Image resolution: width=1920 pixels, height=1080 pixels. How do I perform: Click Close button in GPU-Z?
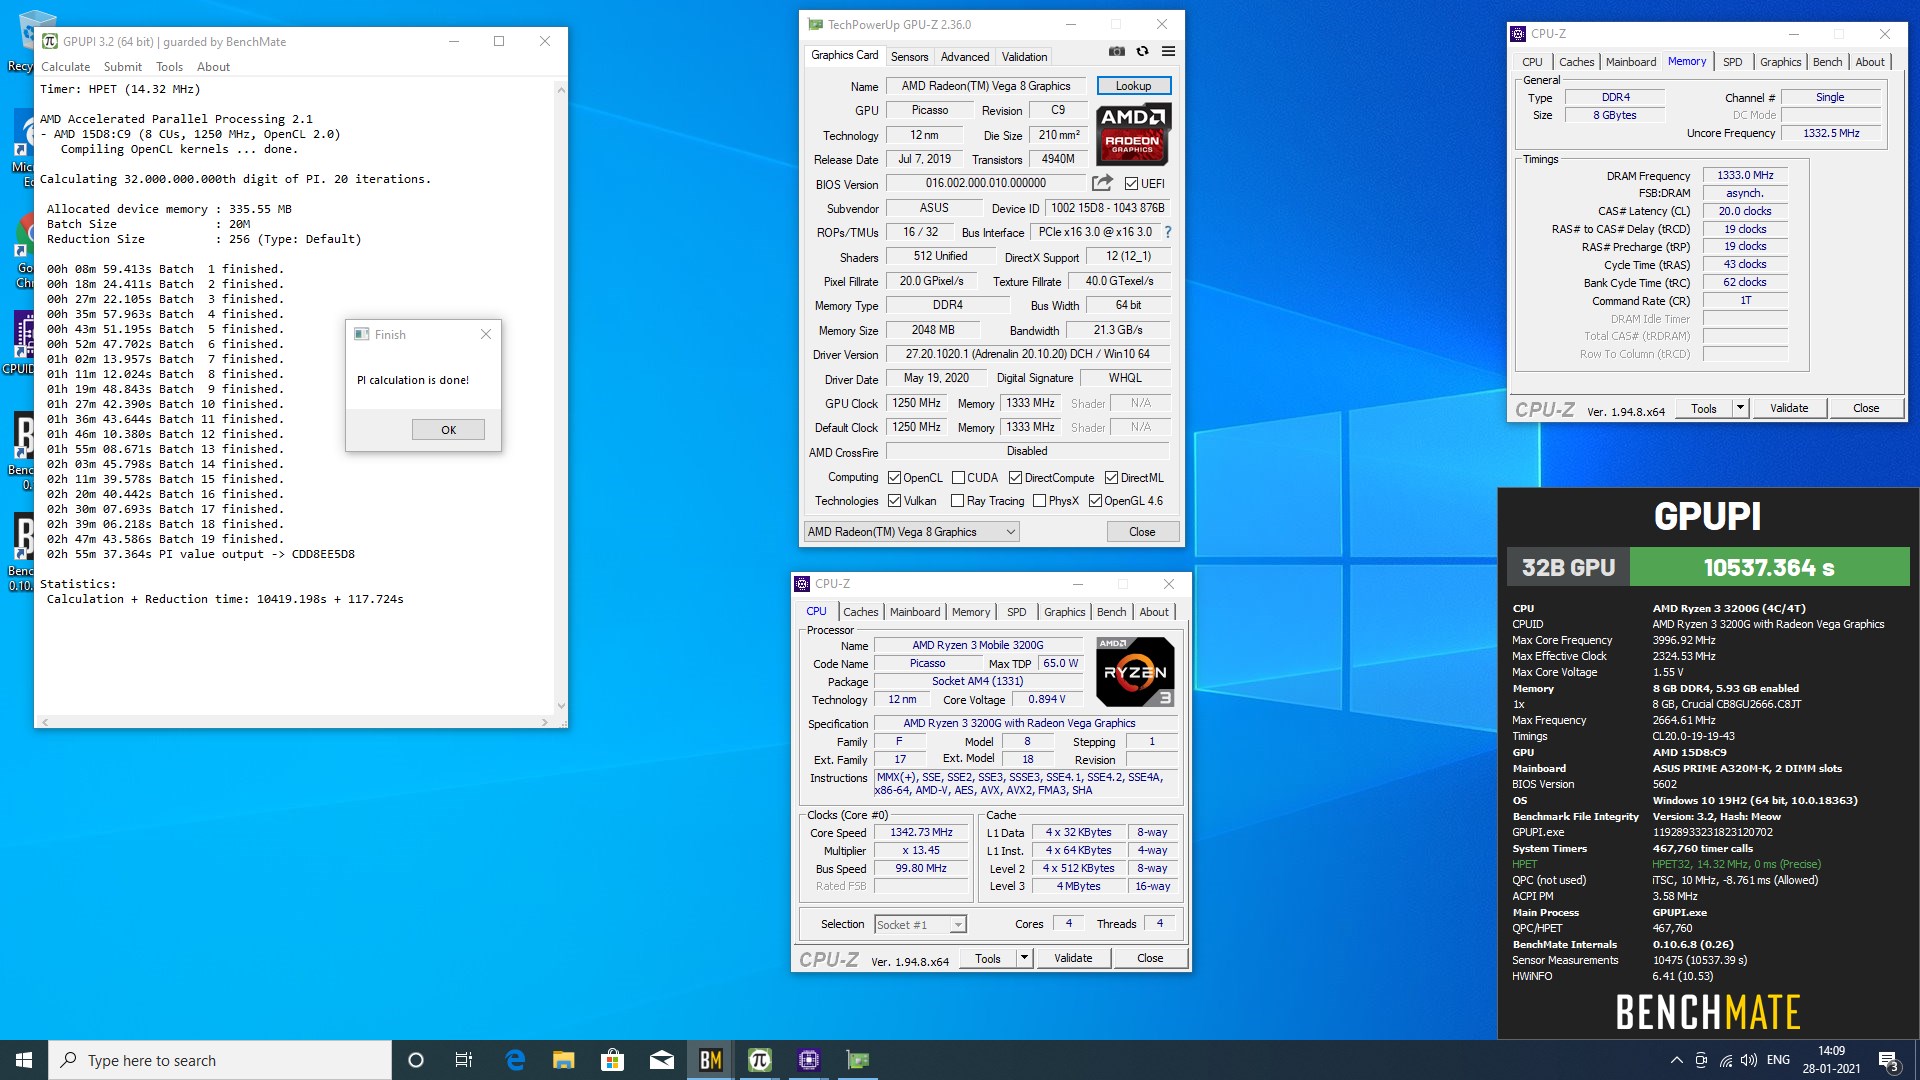[1142, 532]
